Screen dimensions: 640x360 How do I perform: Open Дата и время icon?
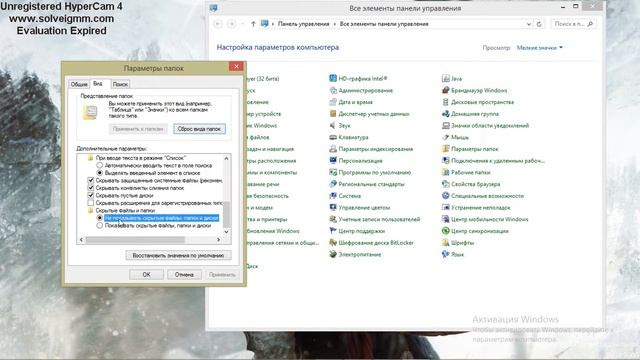point(333,102)
